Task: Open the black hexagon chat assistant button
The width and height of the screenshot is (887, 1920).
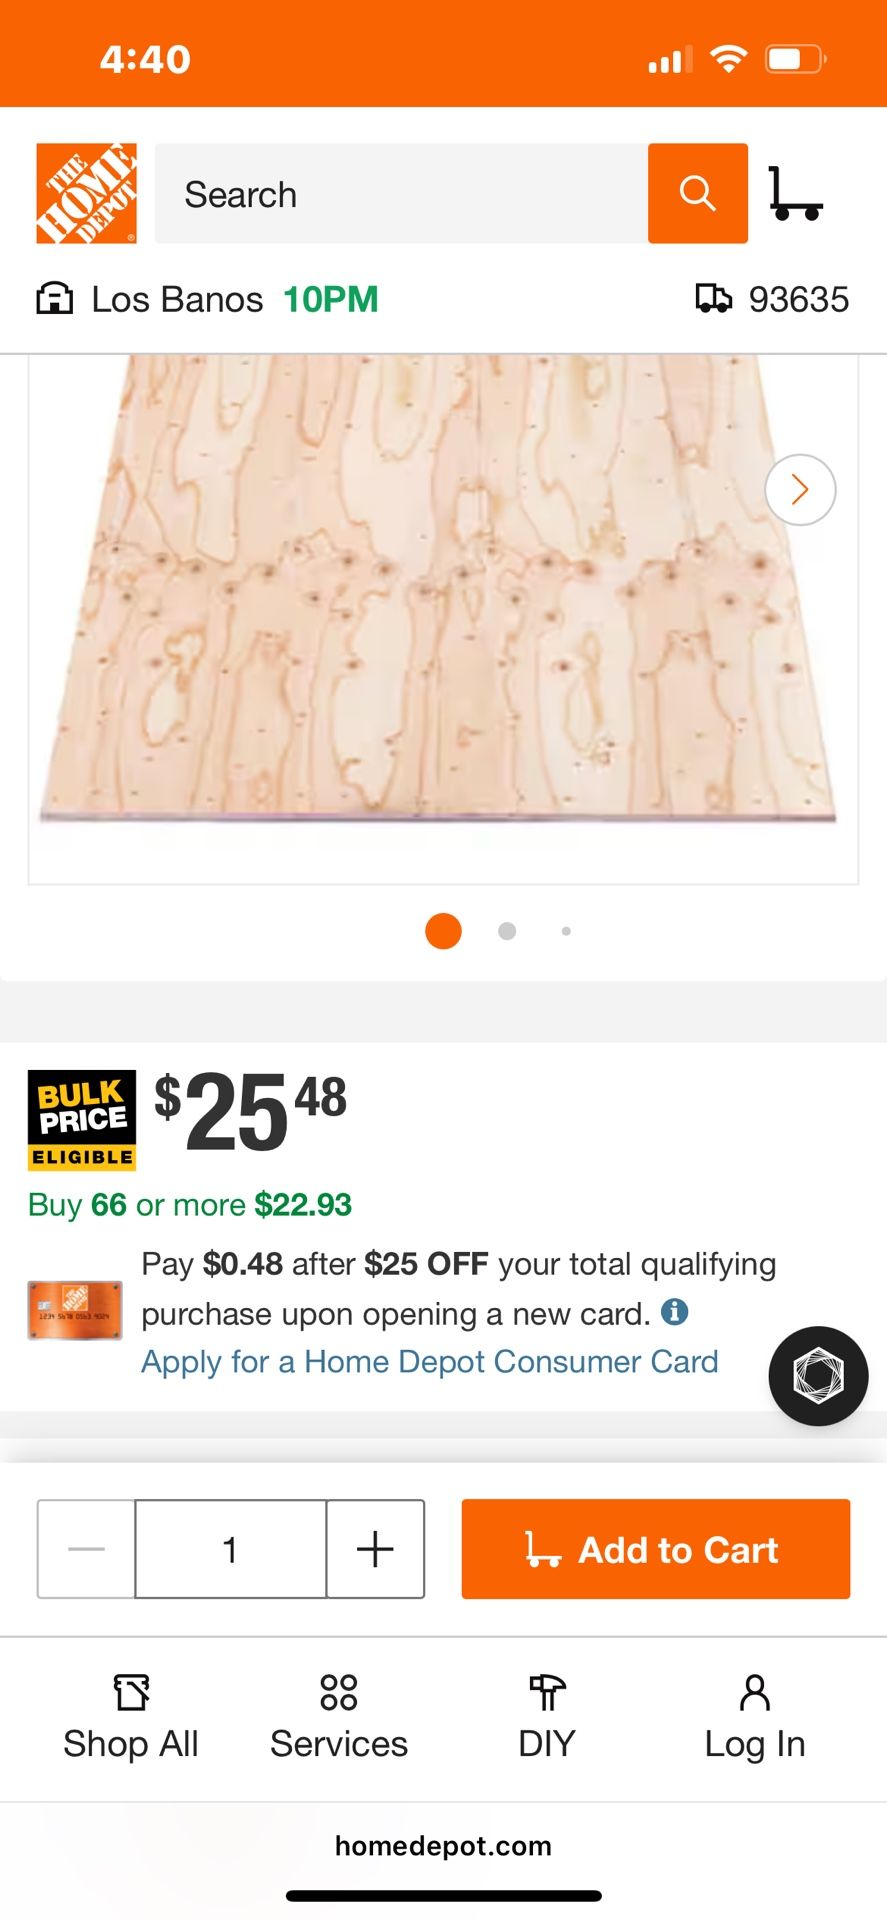Action: 818,1376
